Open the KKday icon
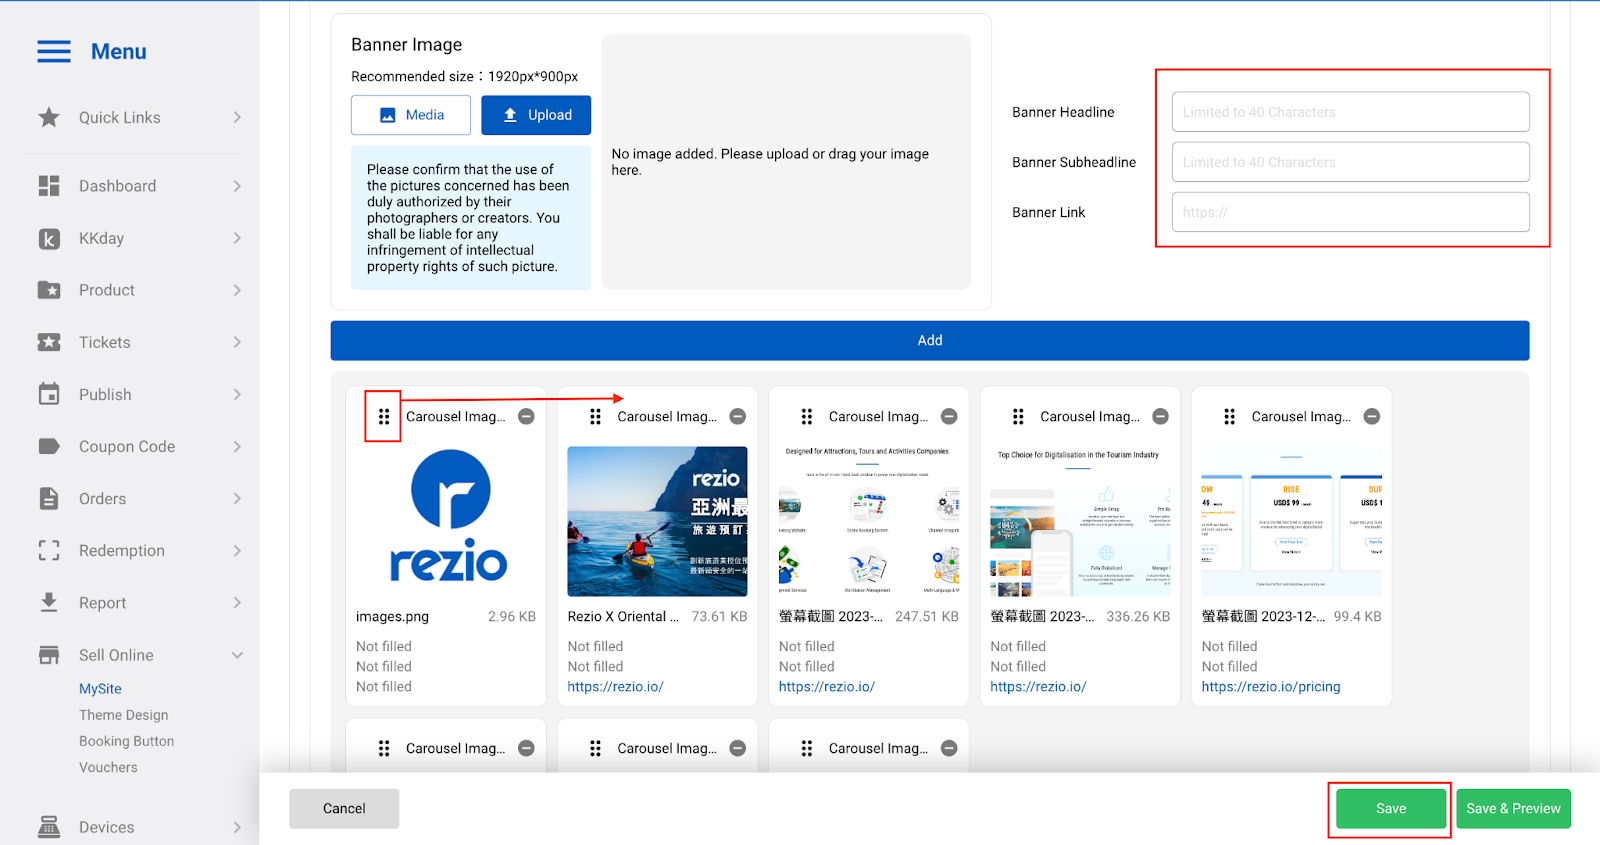 [x=49, y=238]
